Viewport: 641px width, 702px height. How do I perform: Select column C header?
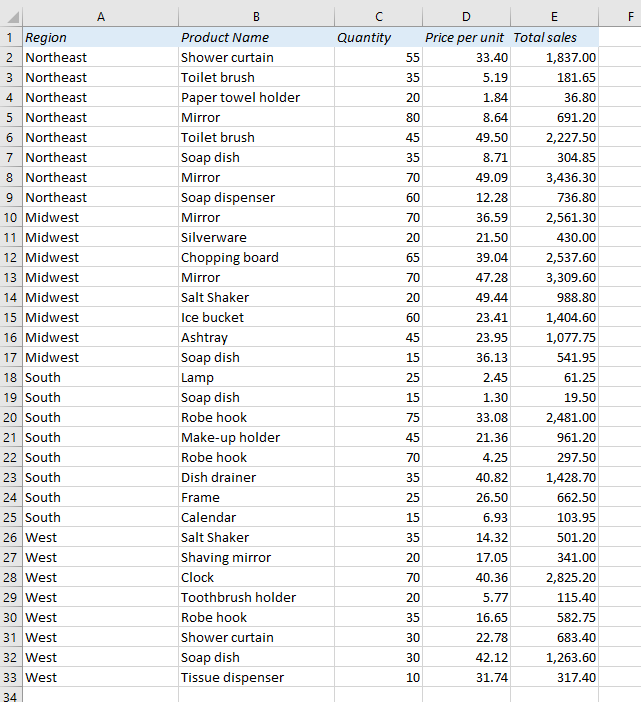[378, 17]
